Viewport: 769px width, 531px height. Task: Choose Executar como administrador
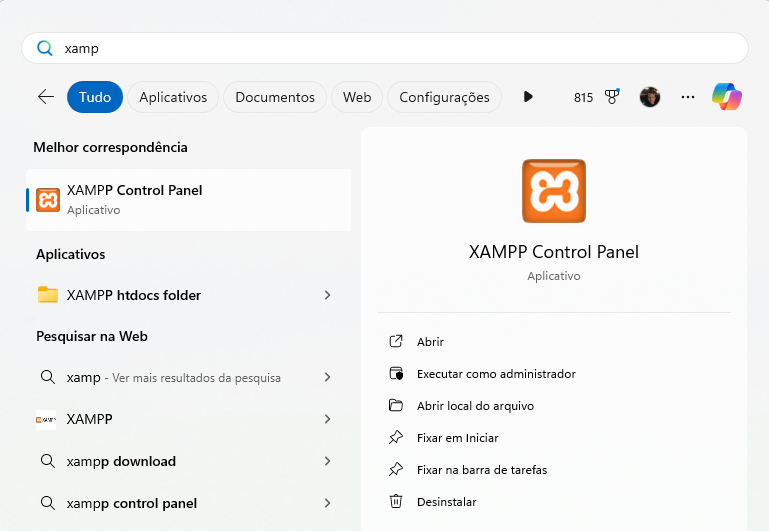click(496, 374)
